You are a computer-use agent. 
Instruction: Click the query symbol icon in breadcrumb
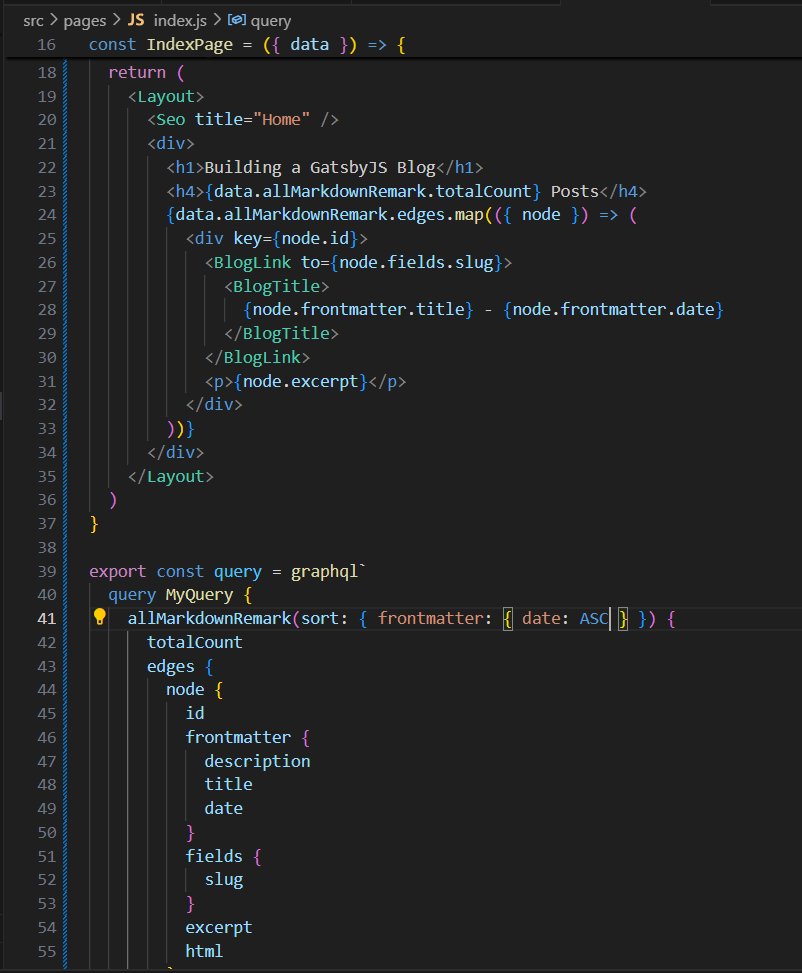[237, 20]
